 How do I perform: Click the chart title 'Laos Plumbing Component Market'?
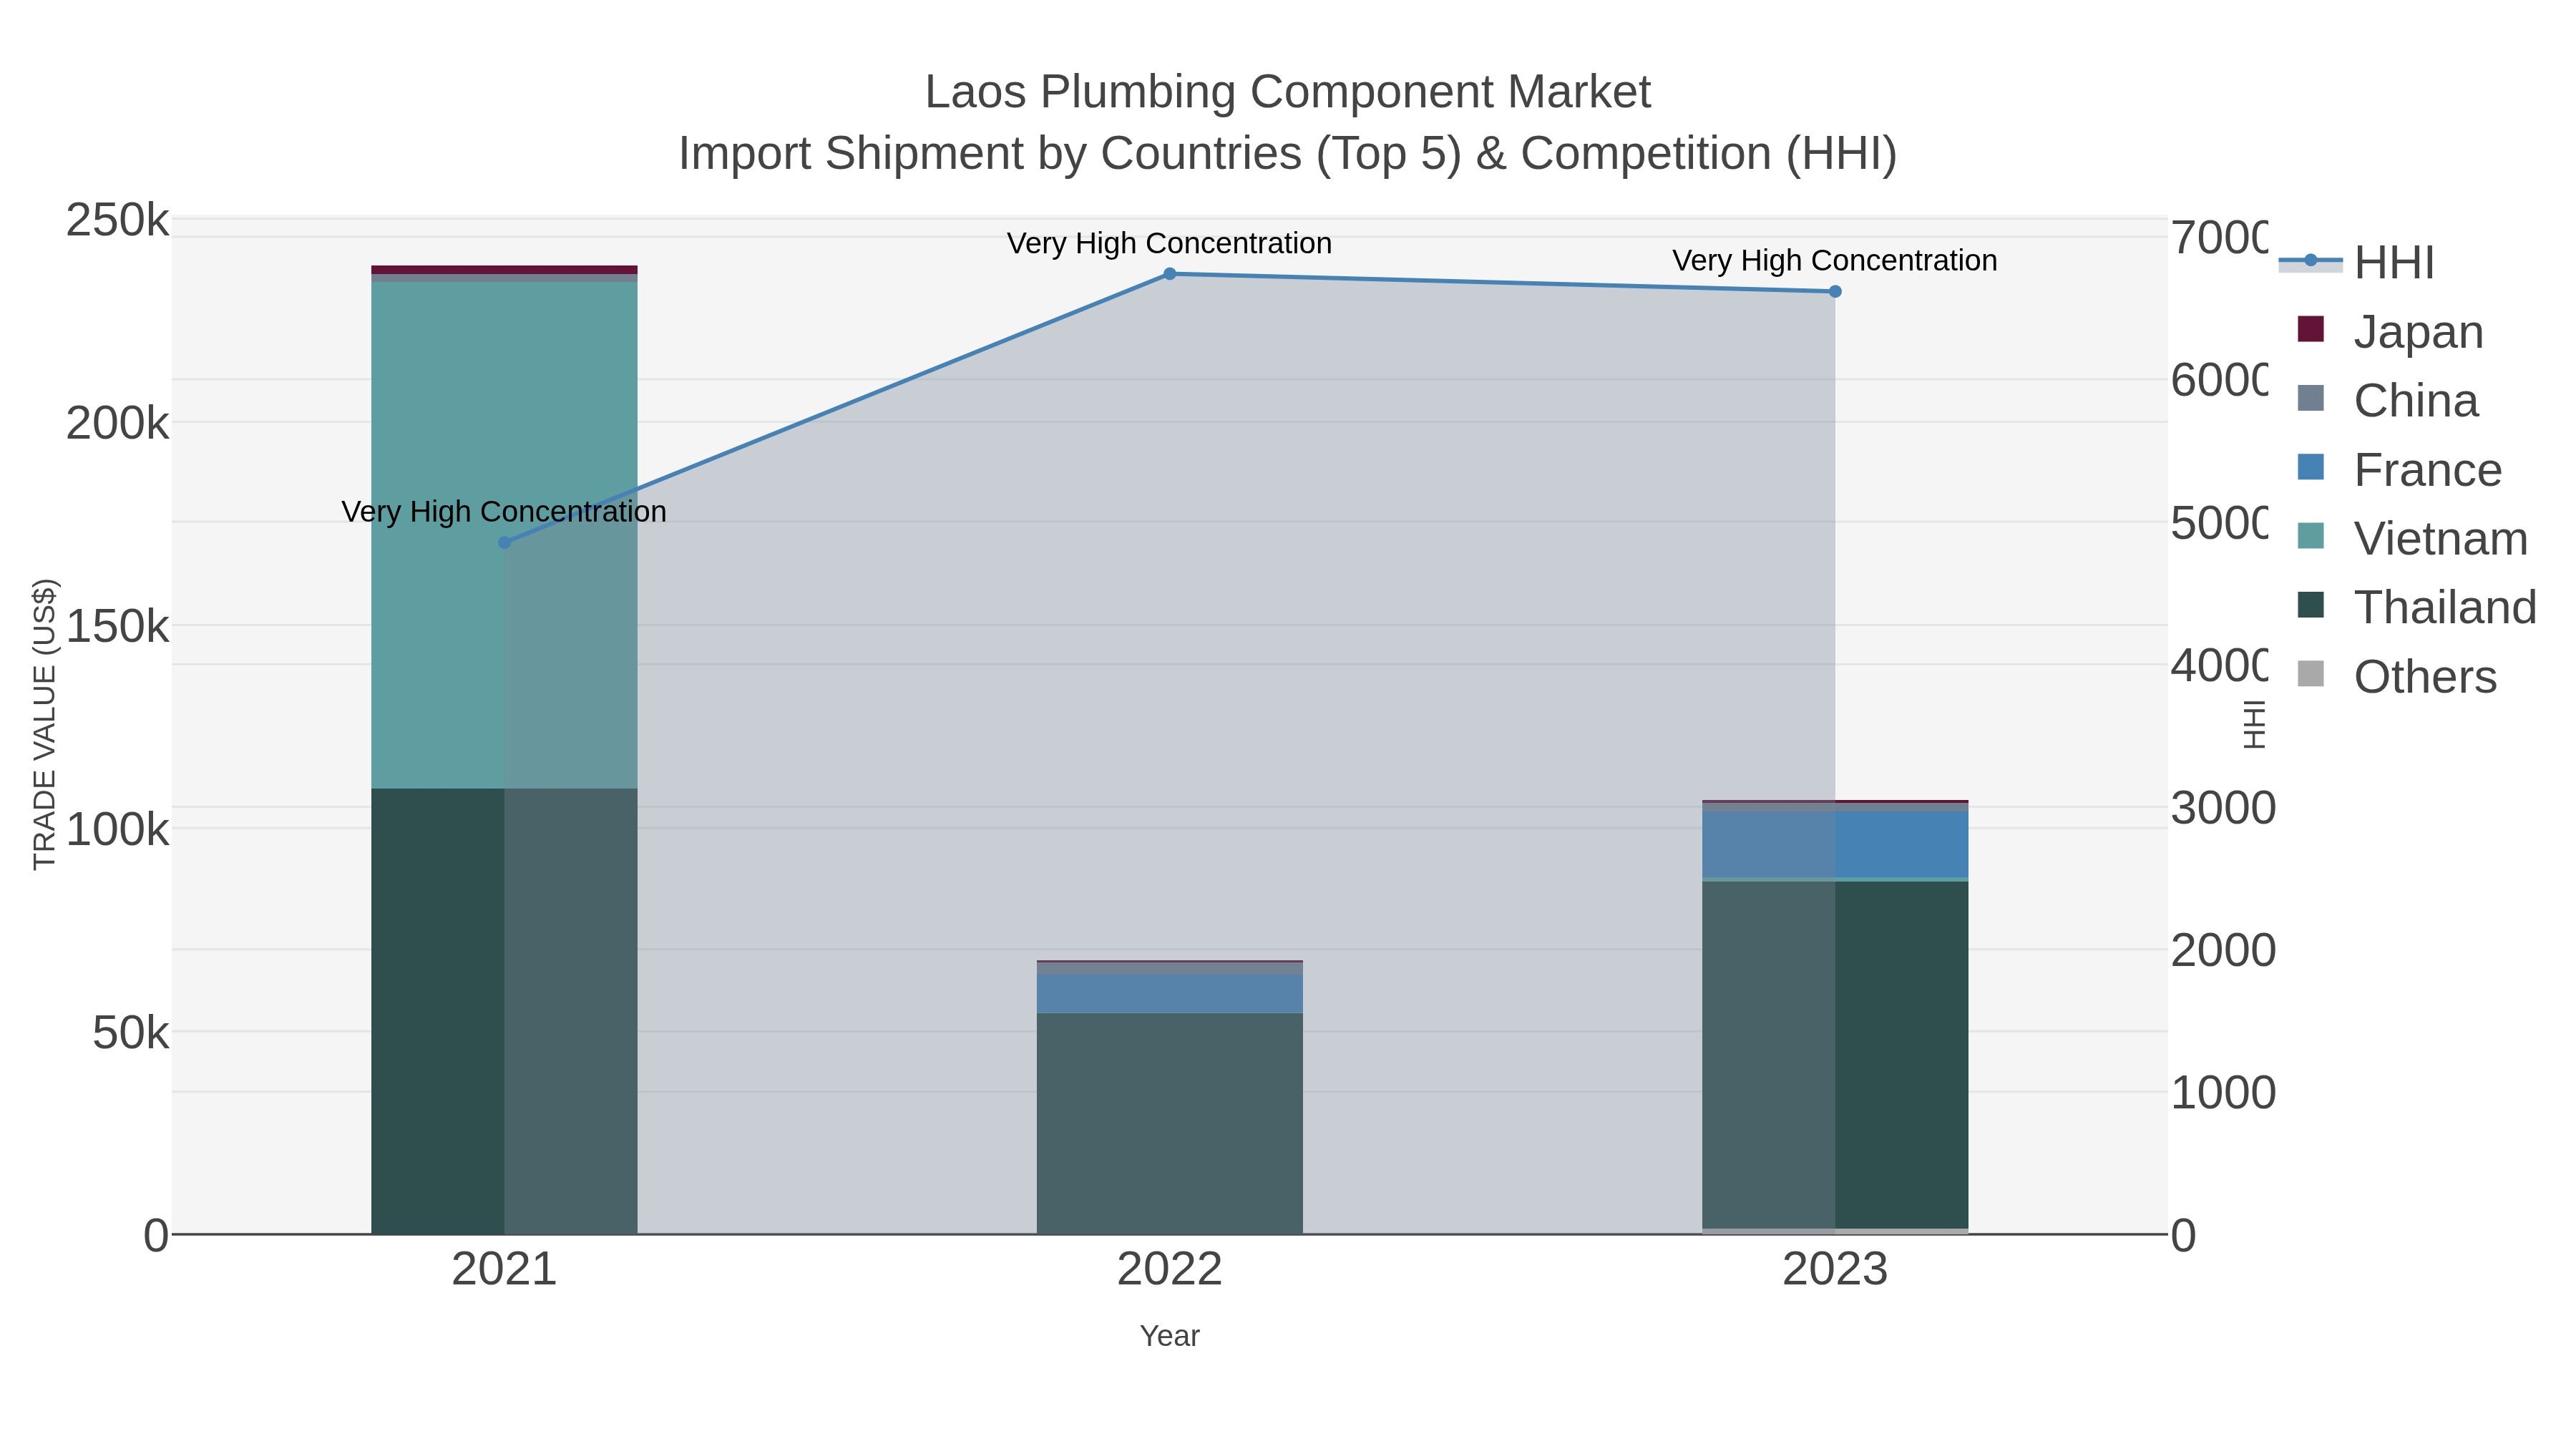click(1288, 92)
